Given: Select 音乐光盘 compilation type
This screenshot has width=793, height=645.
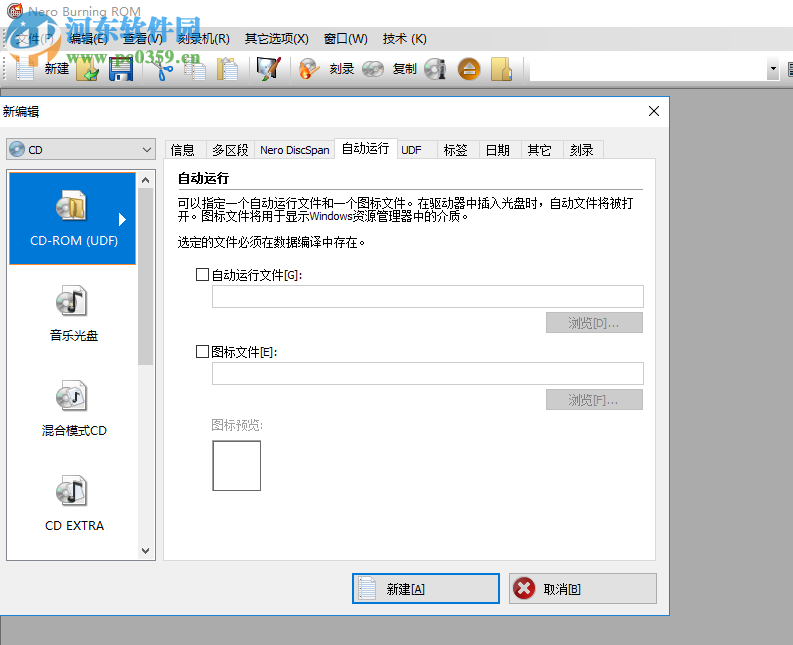Looking at the screenshot, I should click(72, 314).
